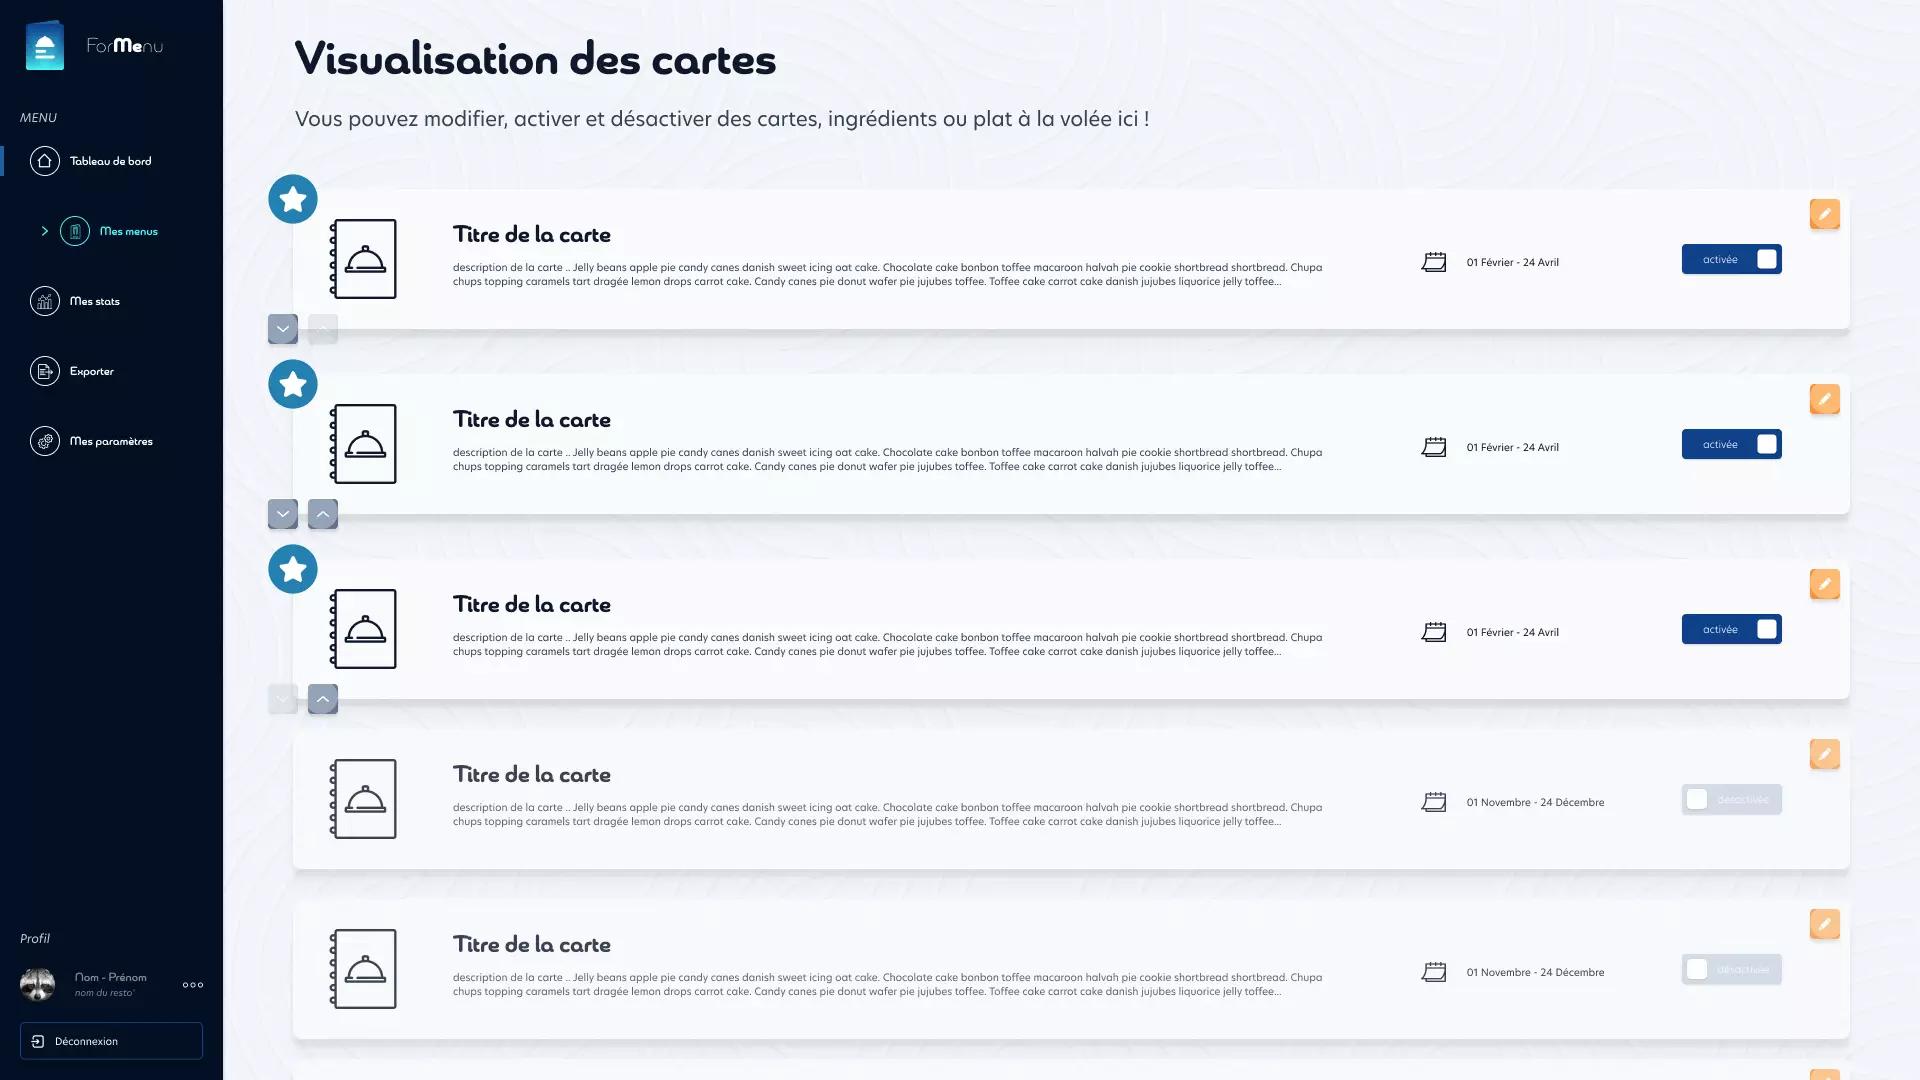
Task: Click the edit pencil on the fifth card
Action: tap(1824, 924)
